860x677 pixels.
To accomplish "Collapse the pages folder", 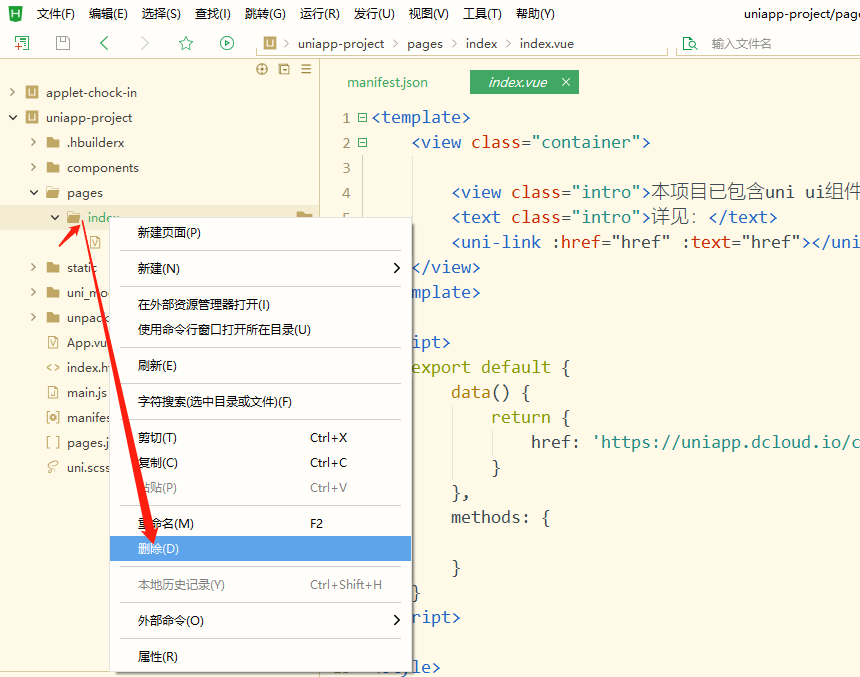I will (x=34, y=193).
